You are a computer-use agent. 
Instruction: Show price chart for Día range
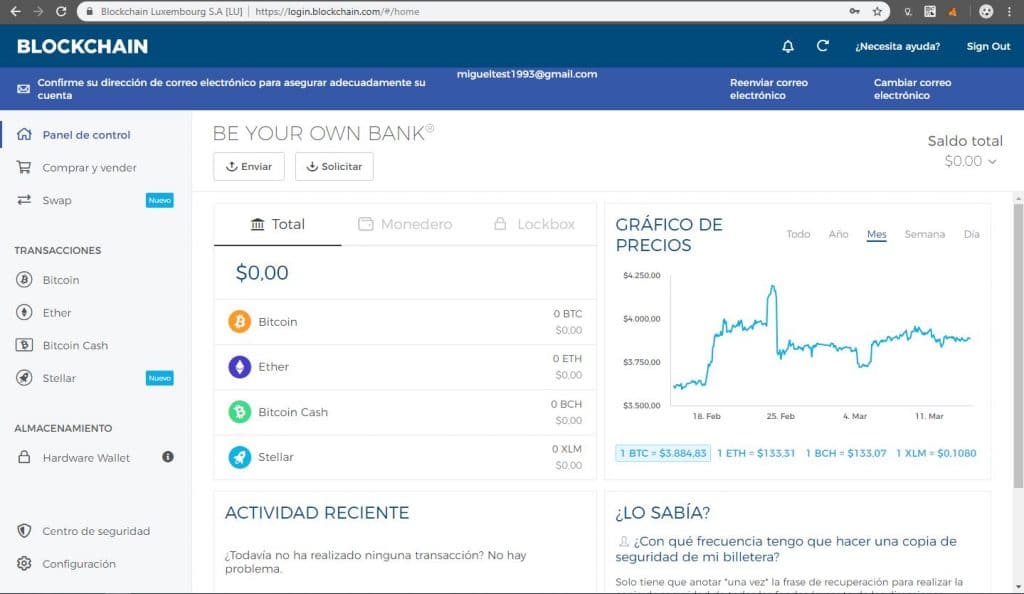point(972,234)
